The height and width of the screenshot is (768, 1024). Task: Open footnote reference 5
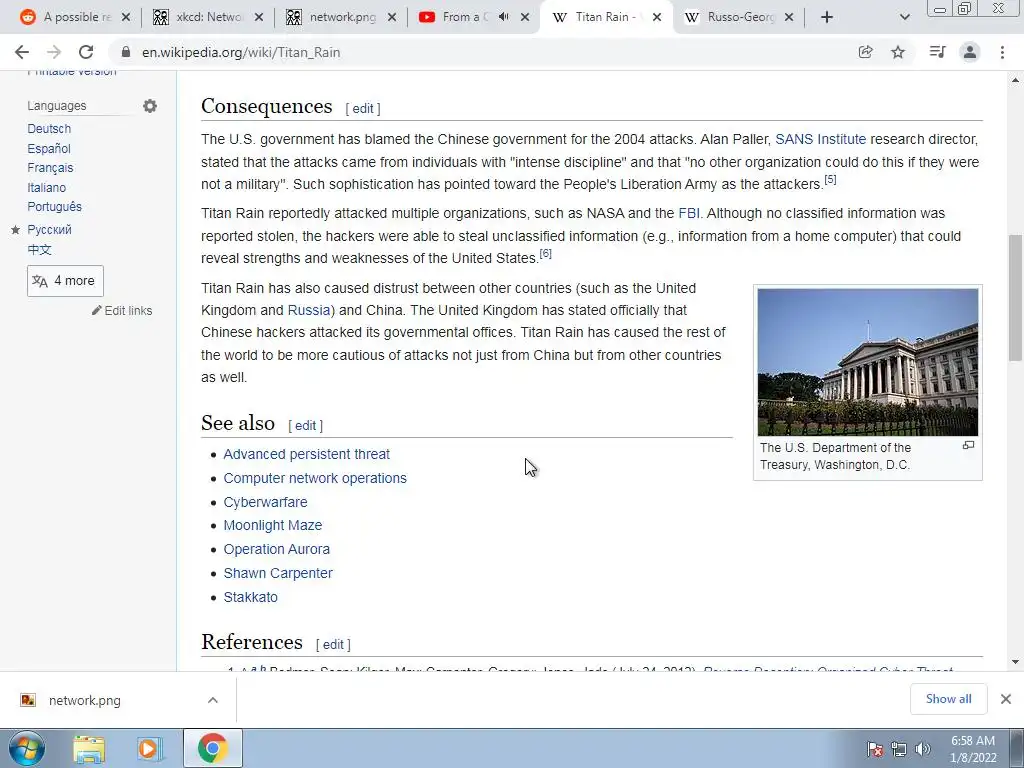coord(830,179)
